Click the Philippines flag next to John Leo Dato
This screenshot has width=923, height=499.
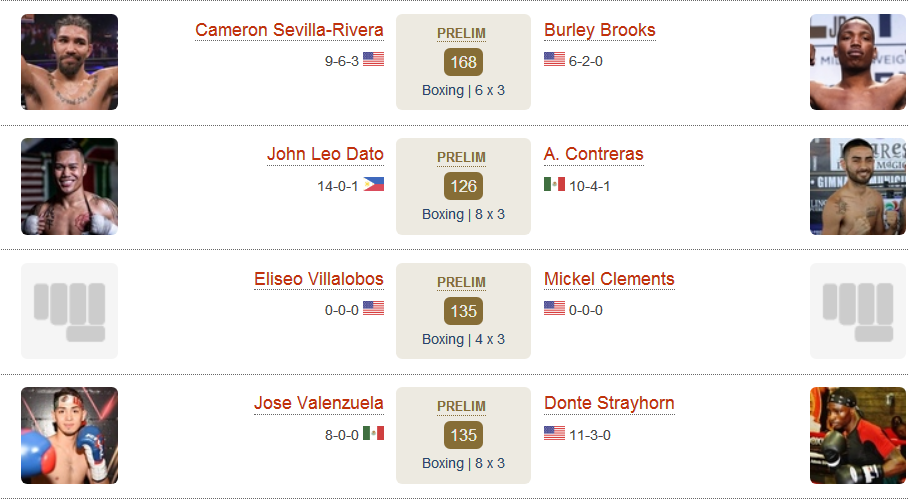tap(373, 184)
